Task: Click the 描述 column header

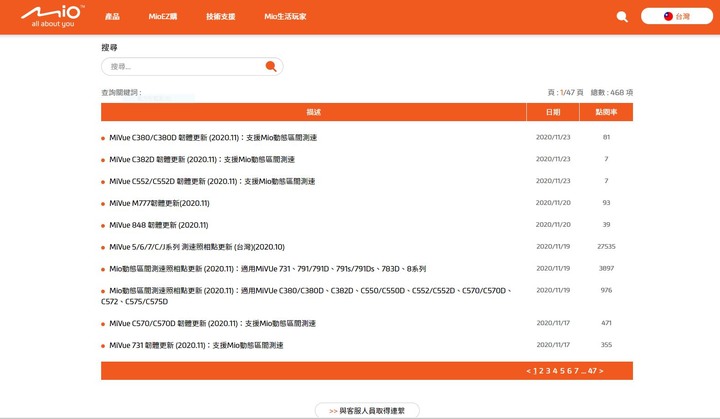Action: pyautogui.click(x=314, y=112)
